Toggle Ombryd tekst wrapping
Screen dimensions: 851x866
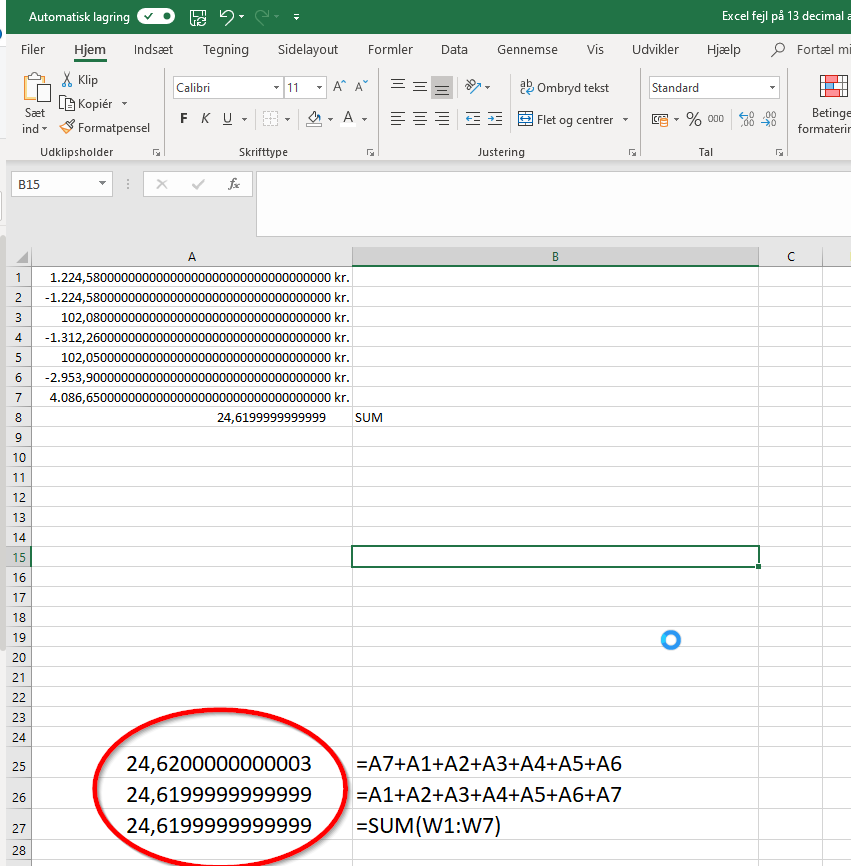click(x=564, y=88)
